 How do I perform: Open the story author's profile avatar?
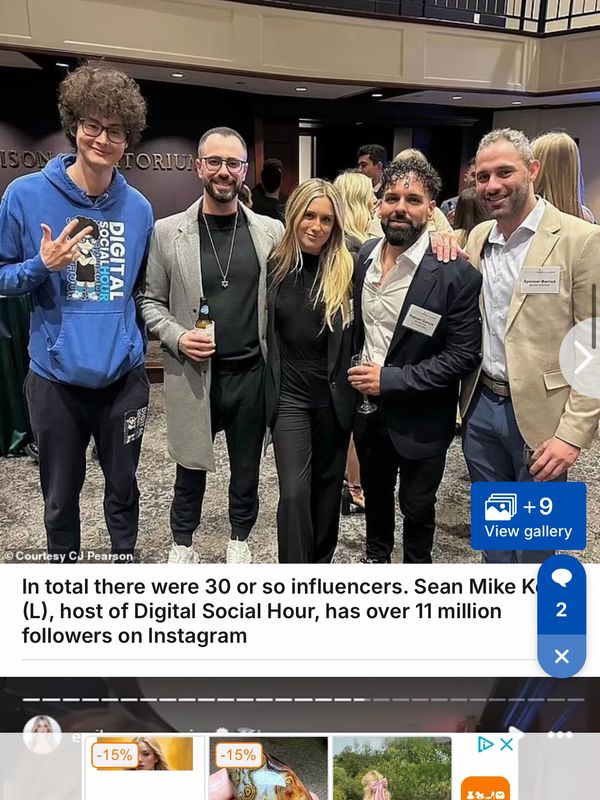42,734
